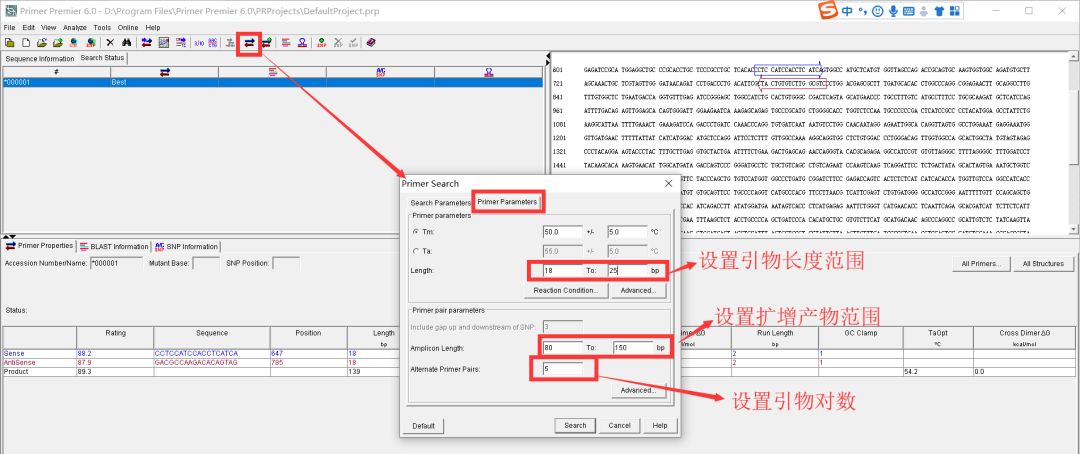Click the project copy icon at toolbar start
1080x454 pixels.
[10, 43]
